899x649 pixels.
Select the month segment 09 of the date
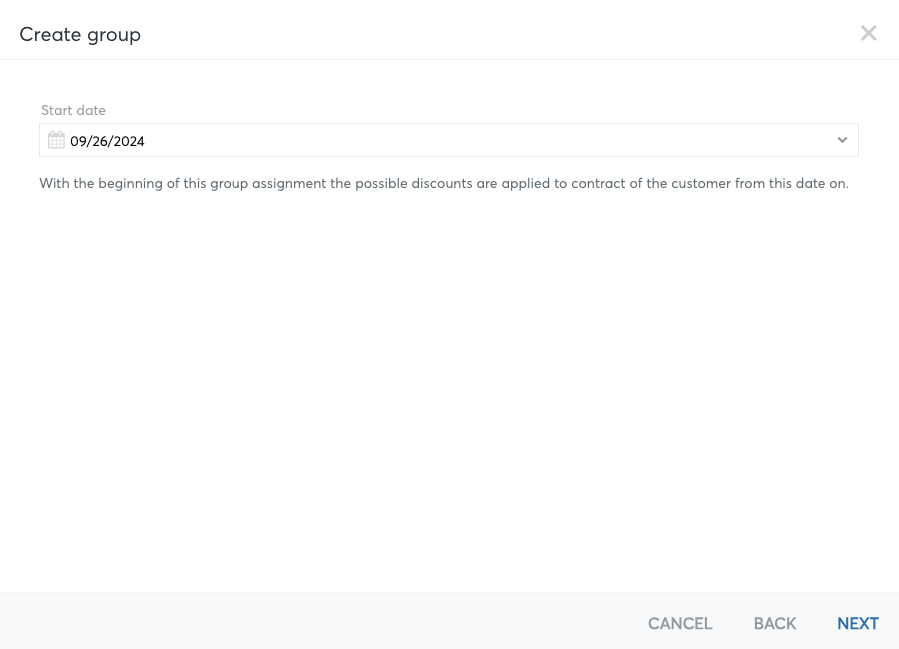coord(77,141)
